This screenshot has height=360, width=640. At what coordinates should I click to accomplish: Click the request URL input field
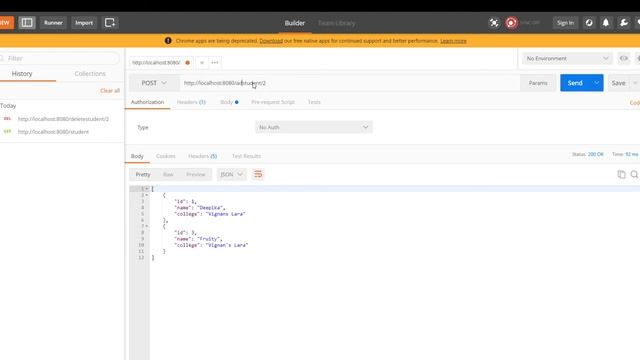[350, 83]
